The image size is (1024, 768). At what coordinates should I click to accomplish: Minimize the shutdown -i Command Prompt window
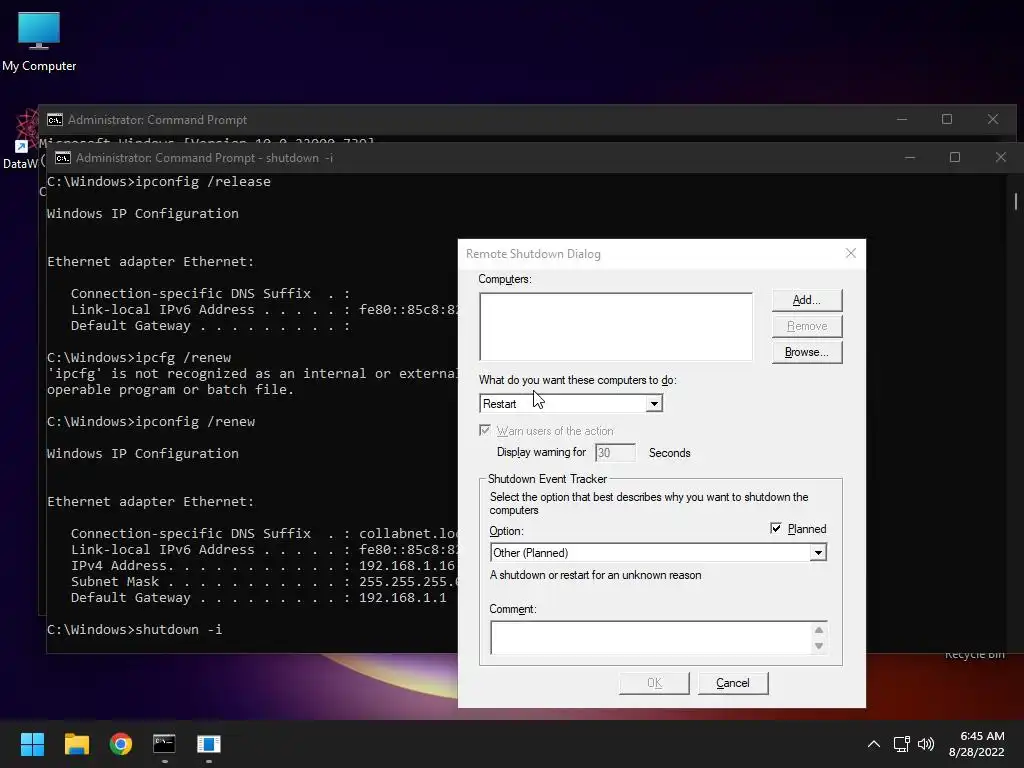pyautogui.click(x=910, y=157)
